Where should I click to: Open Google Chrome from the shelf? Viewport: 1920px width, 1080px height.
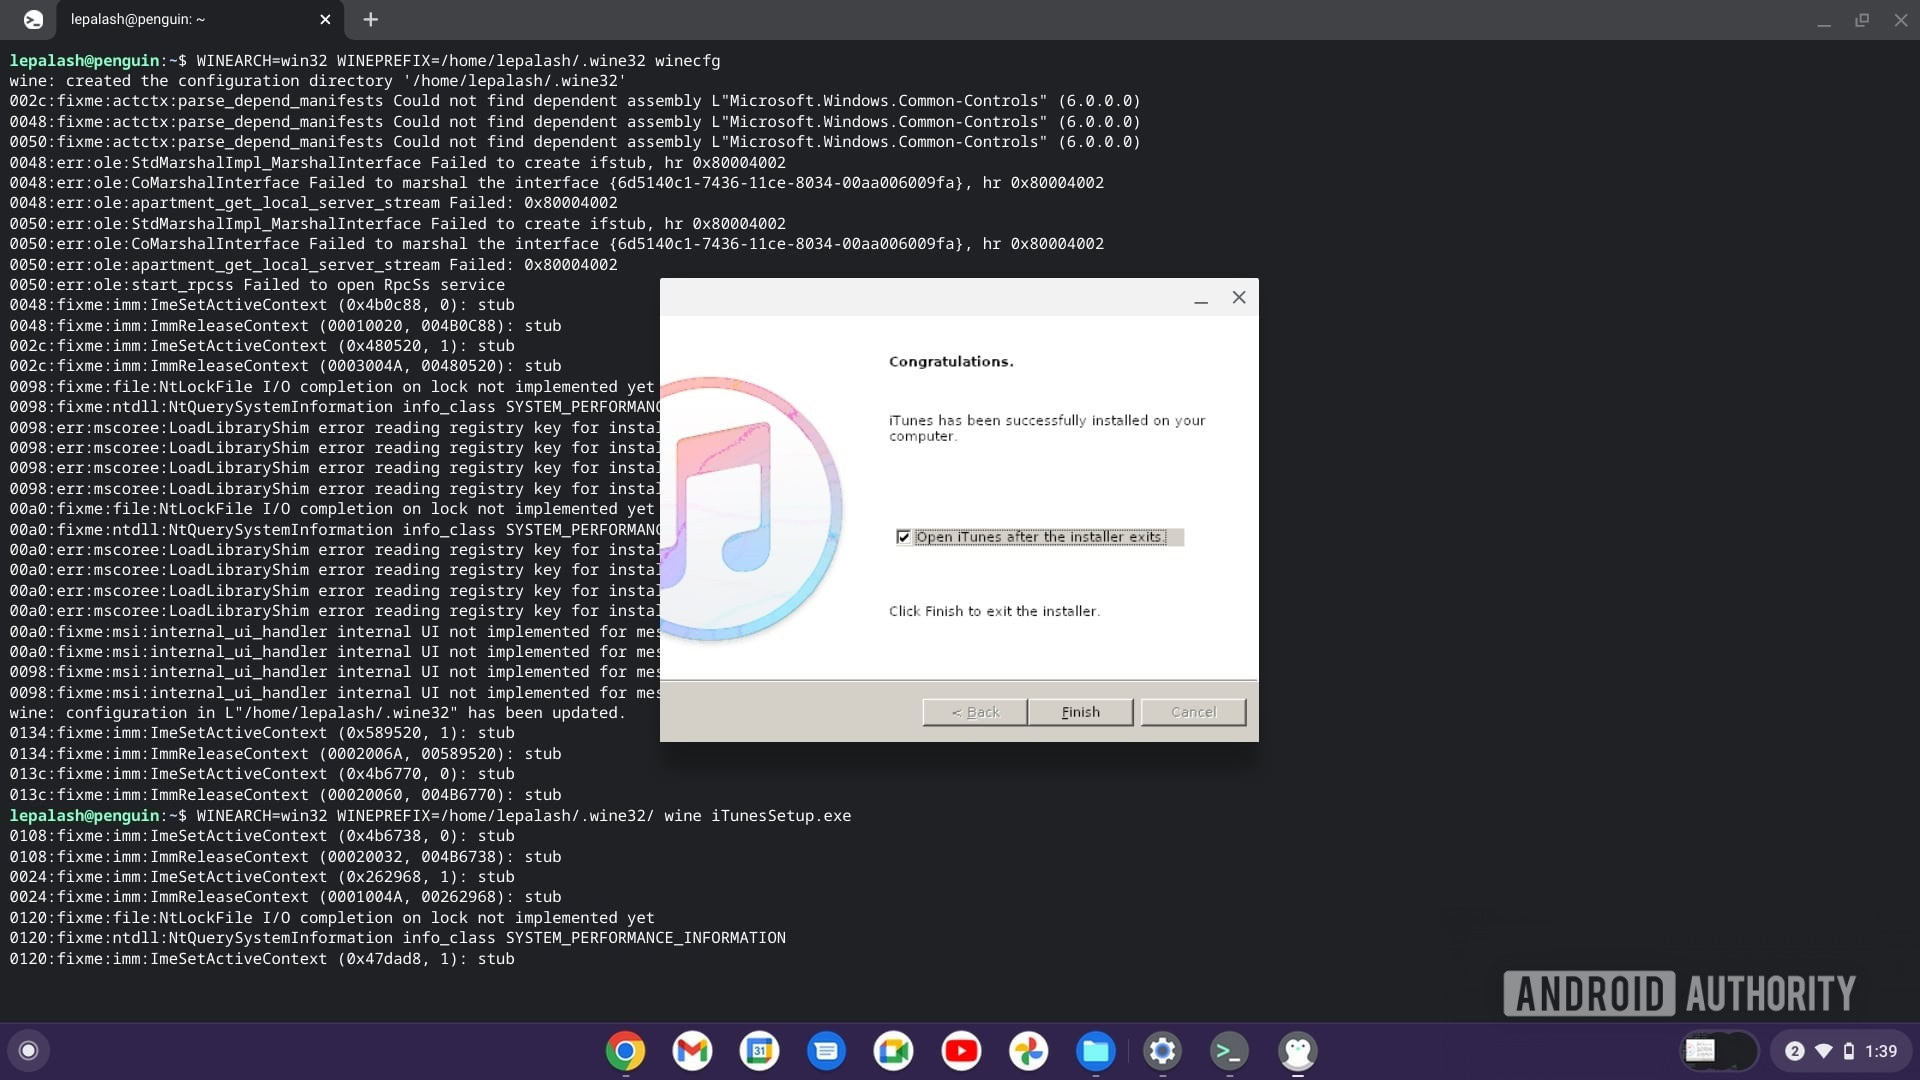(625, 1051)
